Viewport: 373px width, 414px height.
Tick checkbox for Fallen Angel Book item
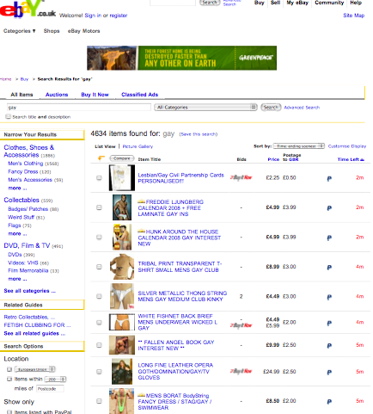coord(99,345)
